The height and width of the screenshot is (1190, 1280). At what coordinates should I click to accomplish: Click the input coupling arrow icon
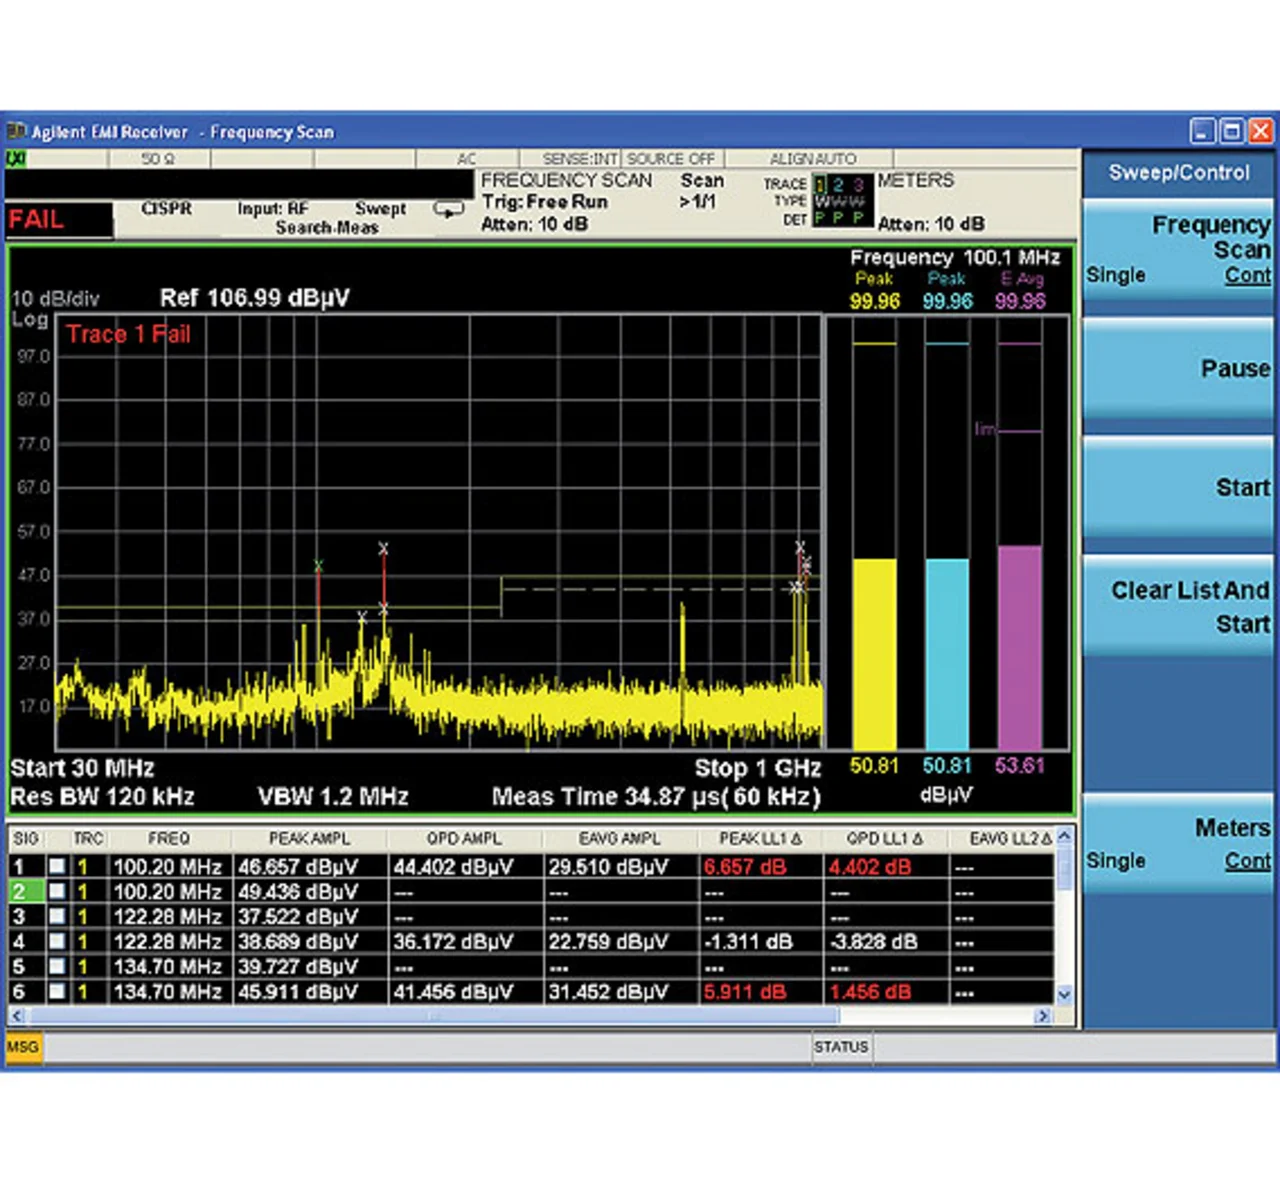click(x=449, y=210)
